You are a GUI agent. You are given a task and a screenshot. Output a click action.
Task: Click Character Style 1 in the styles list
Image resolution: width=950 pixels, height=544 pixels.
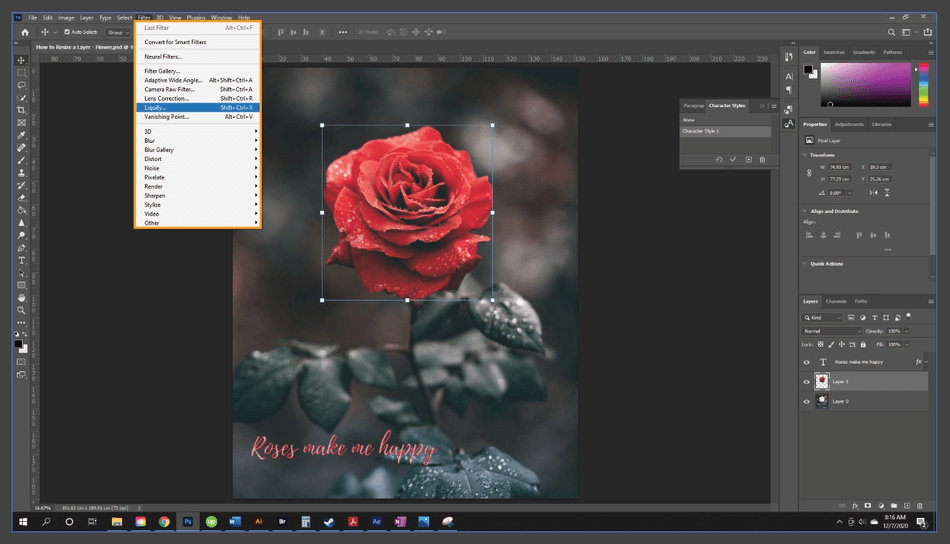coord(701,131)
